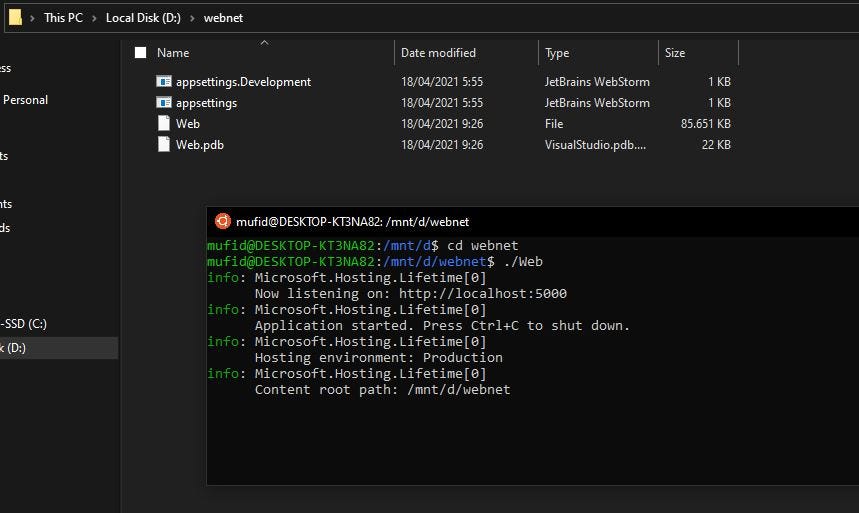Screen dimensions: 859x513
Task: Select the Web file name
Action: pyautogui.click(x=188, y=123)
